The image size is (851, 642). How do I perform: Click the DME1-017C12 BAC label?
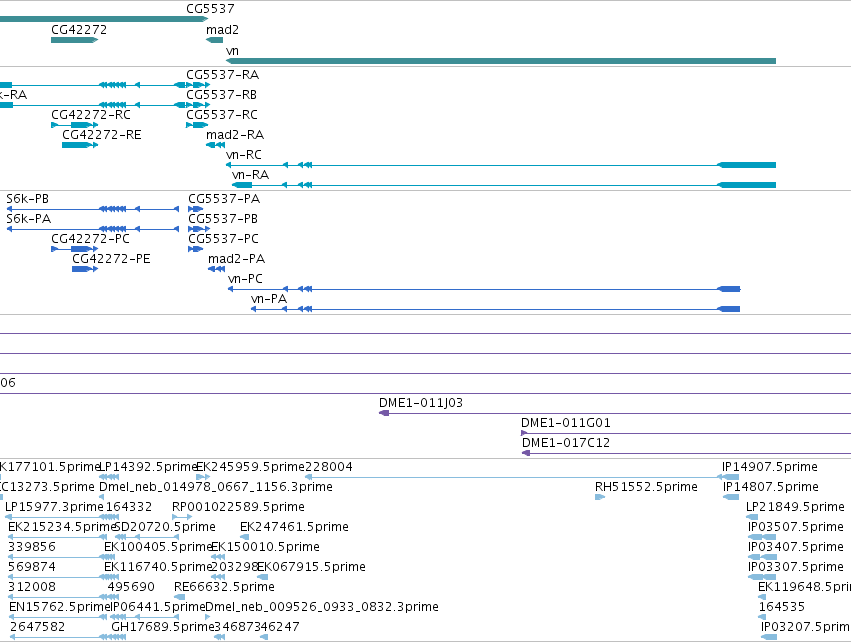566,443
